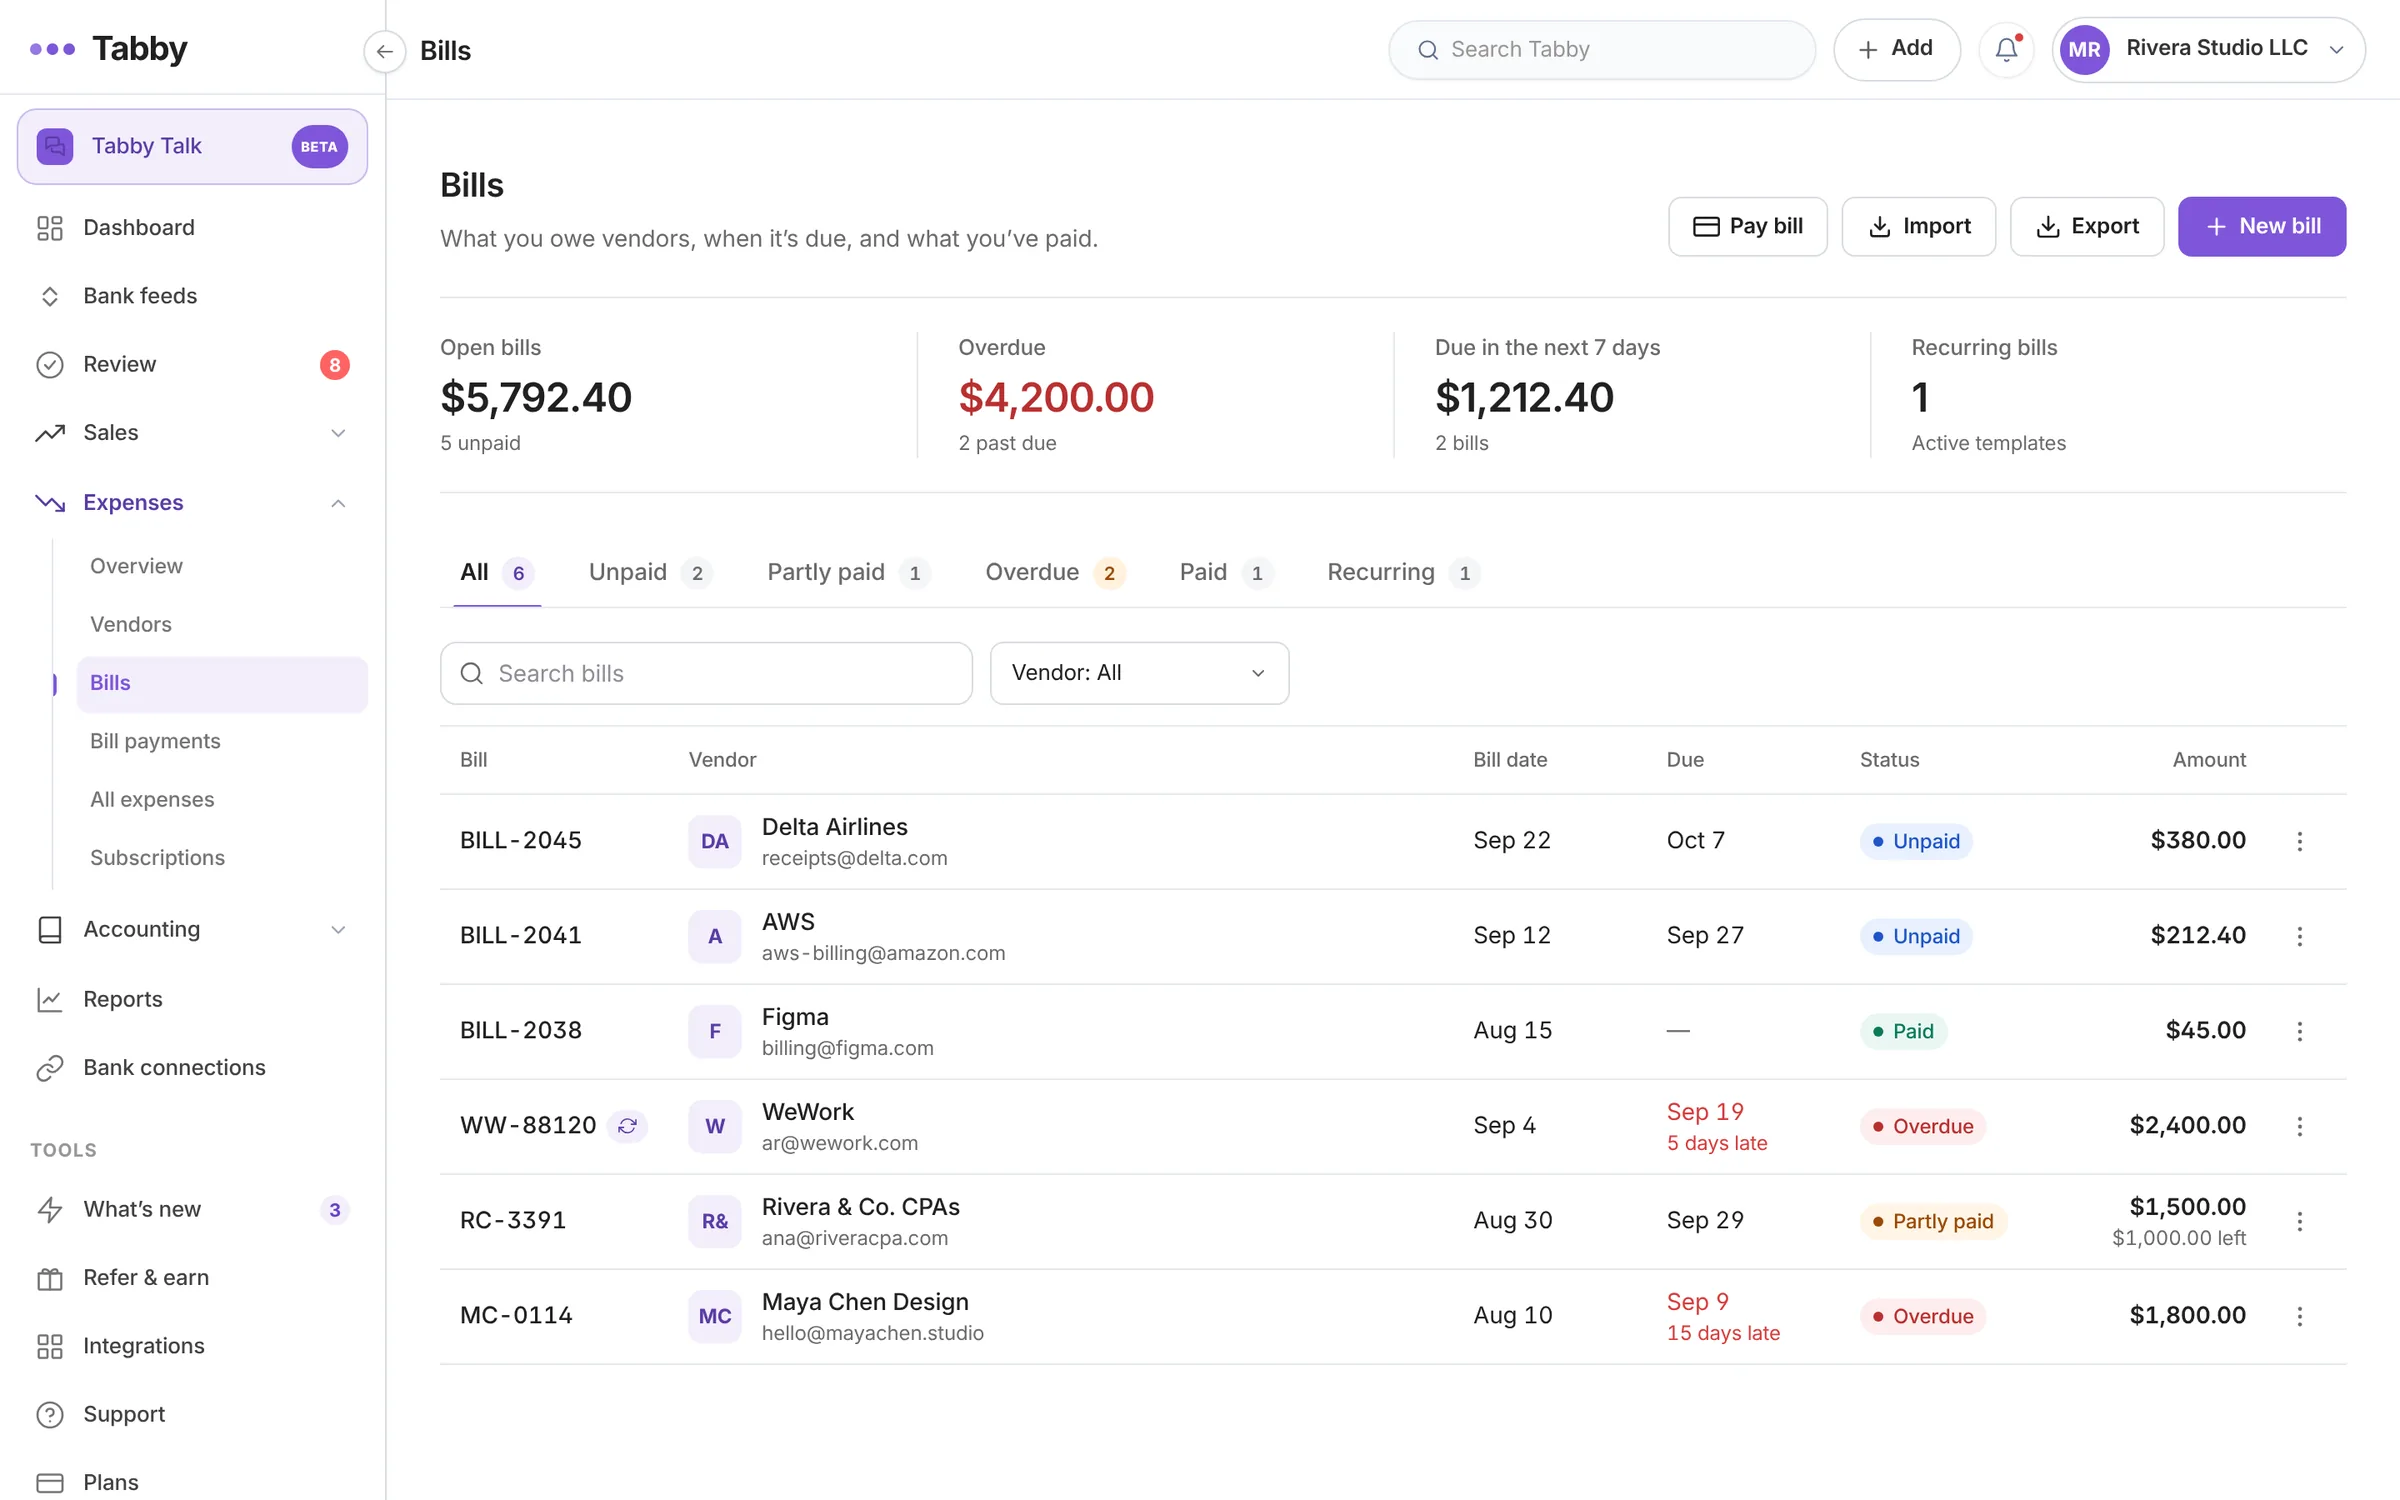The width and height of the screenshot is (2400, 1500).
Task: Open row actions menu for Figma bill
Action: tap(2299, 1031)
